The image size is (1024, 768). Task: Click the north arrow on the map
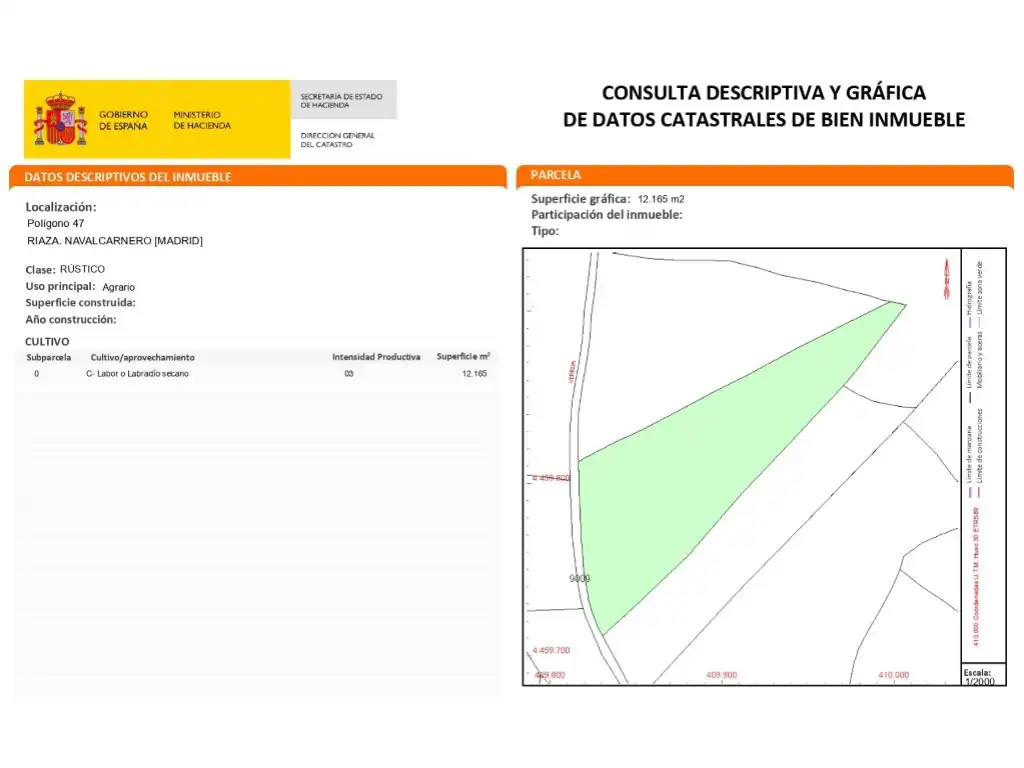947,279
